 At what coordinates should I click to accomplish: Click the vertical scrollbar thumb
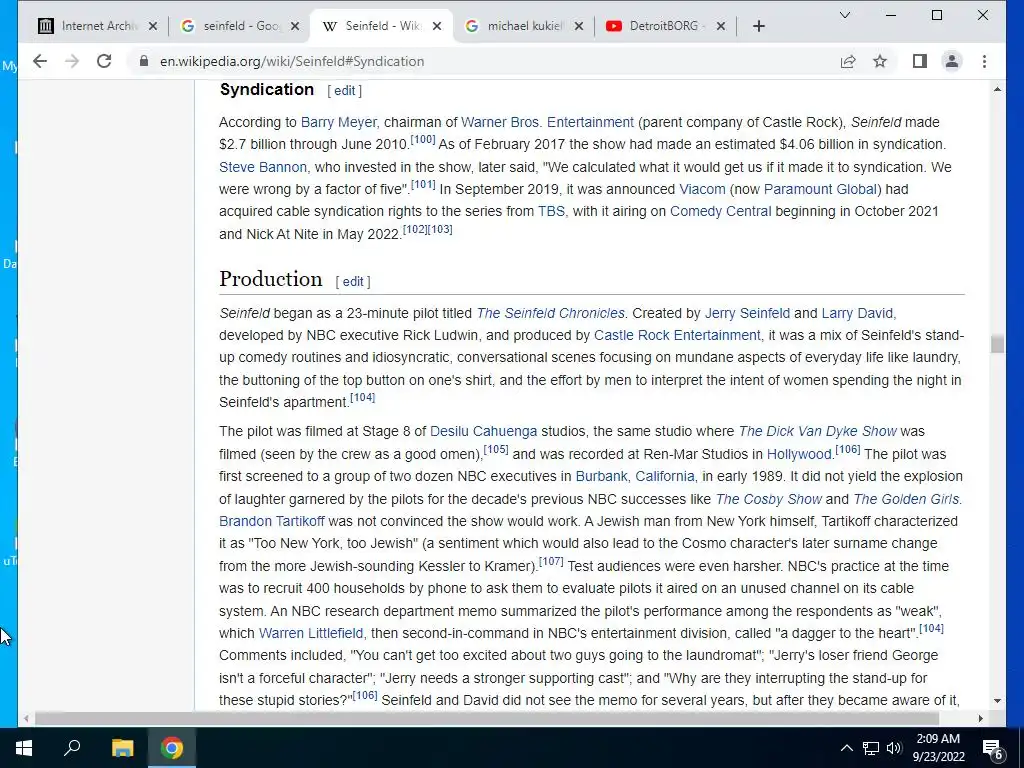click(x=997, y=344)
